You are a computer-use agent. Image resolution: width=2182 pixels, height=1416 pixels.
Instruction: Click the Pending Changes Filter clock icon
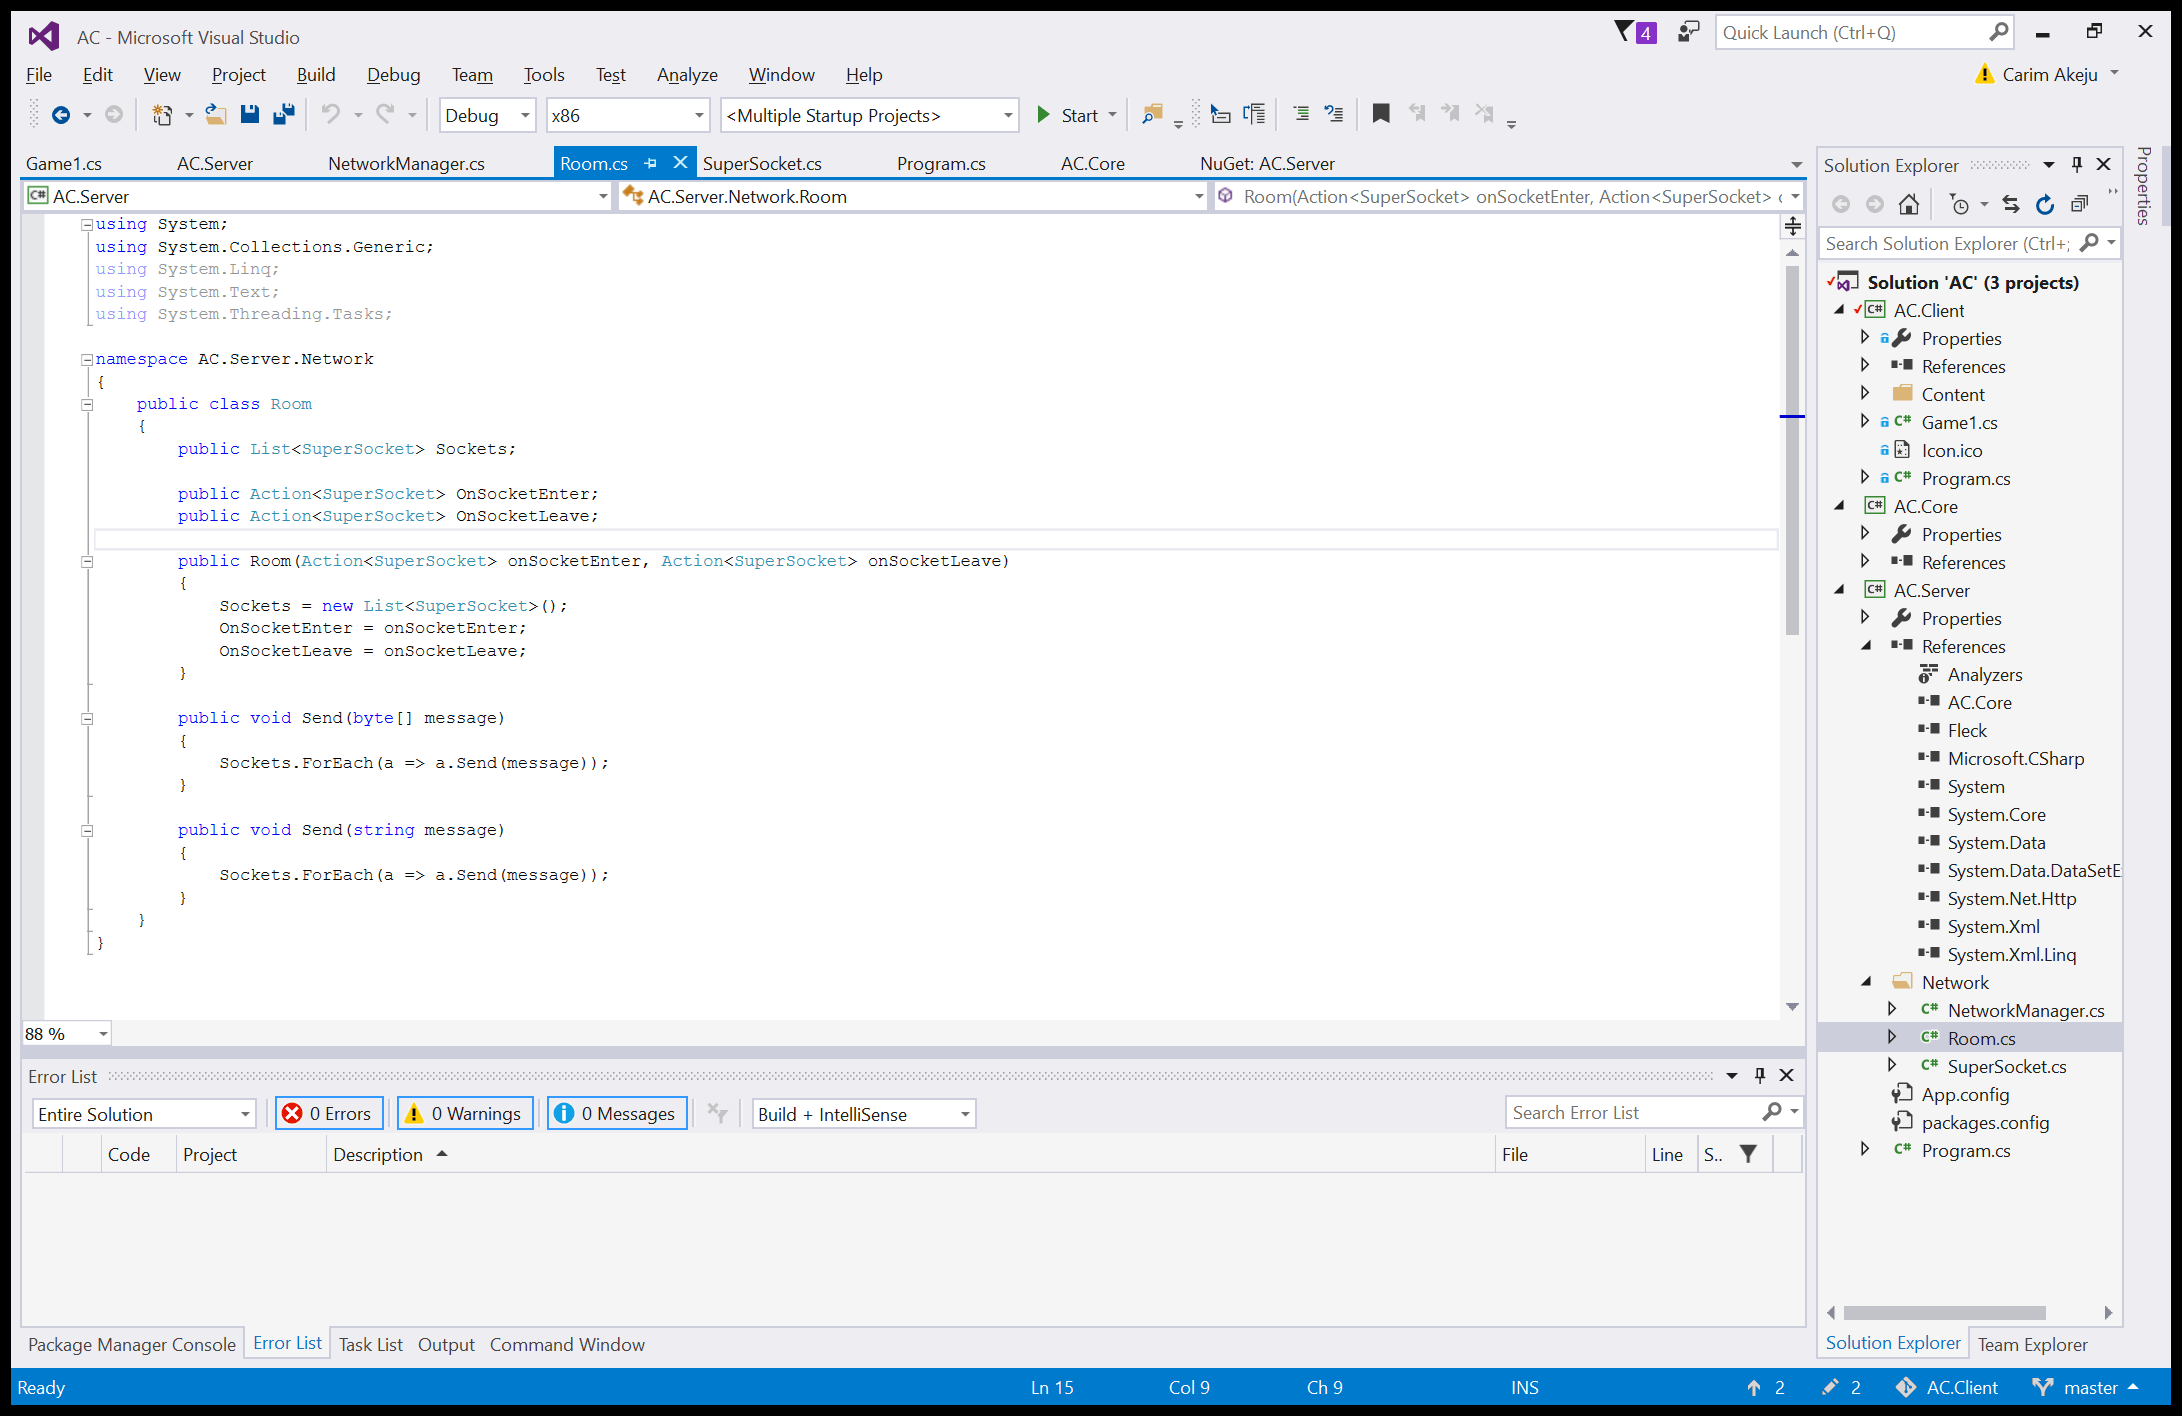1960,205
